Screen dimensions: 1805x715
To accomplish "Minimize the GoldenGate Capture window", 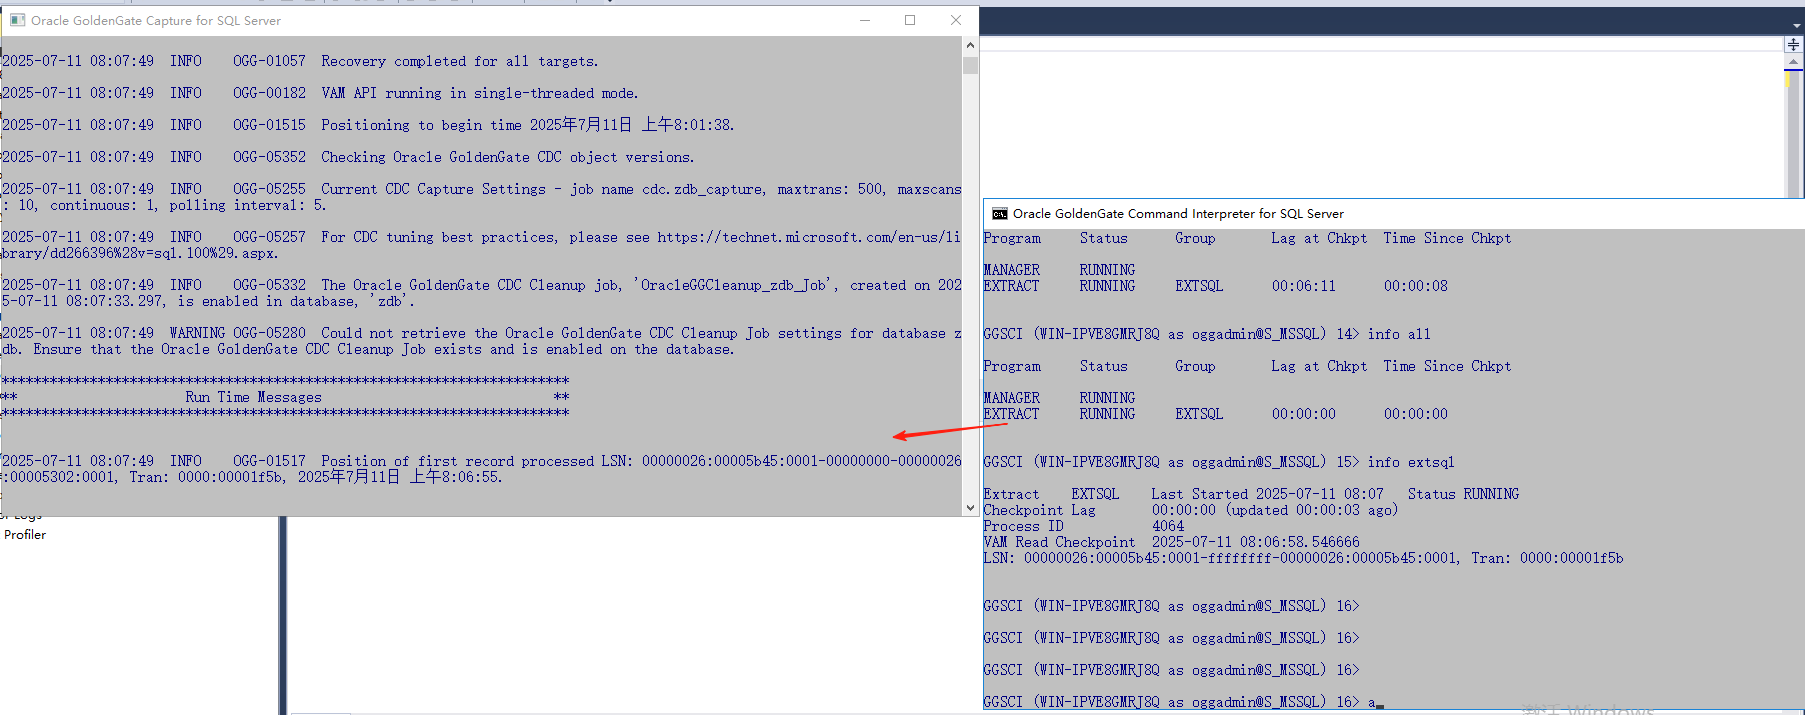I will pos(865,20).
